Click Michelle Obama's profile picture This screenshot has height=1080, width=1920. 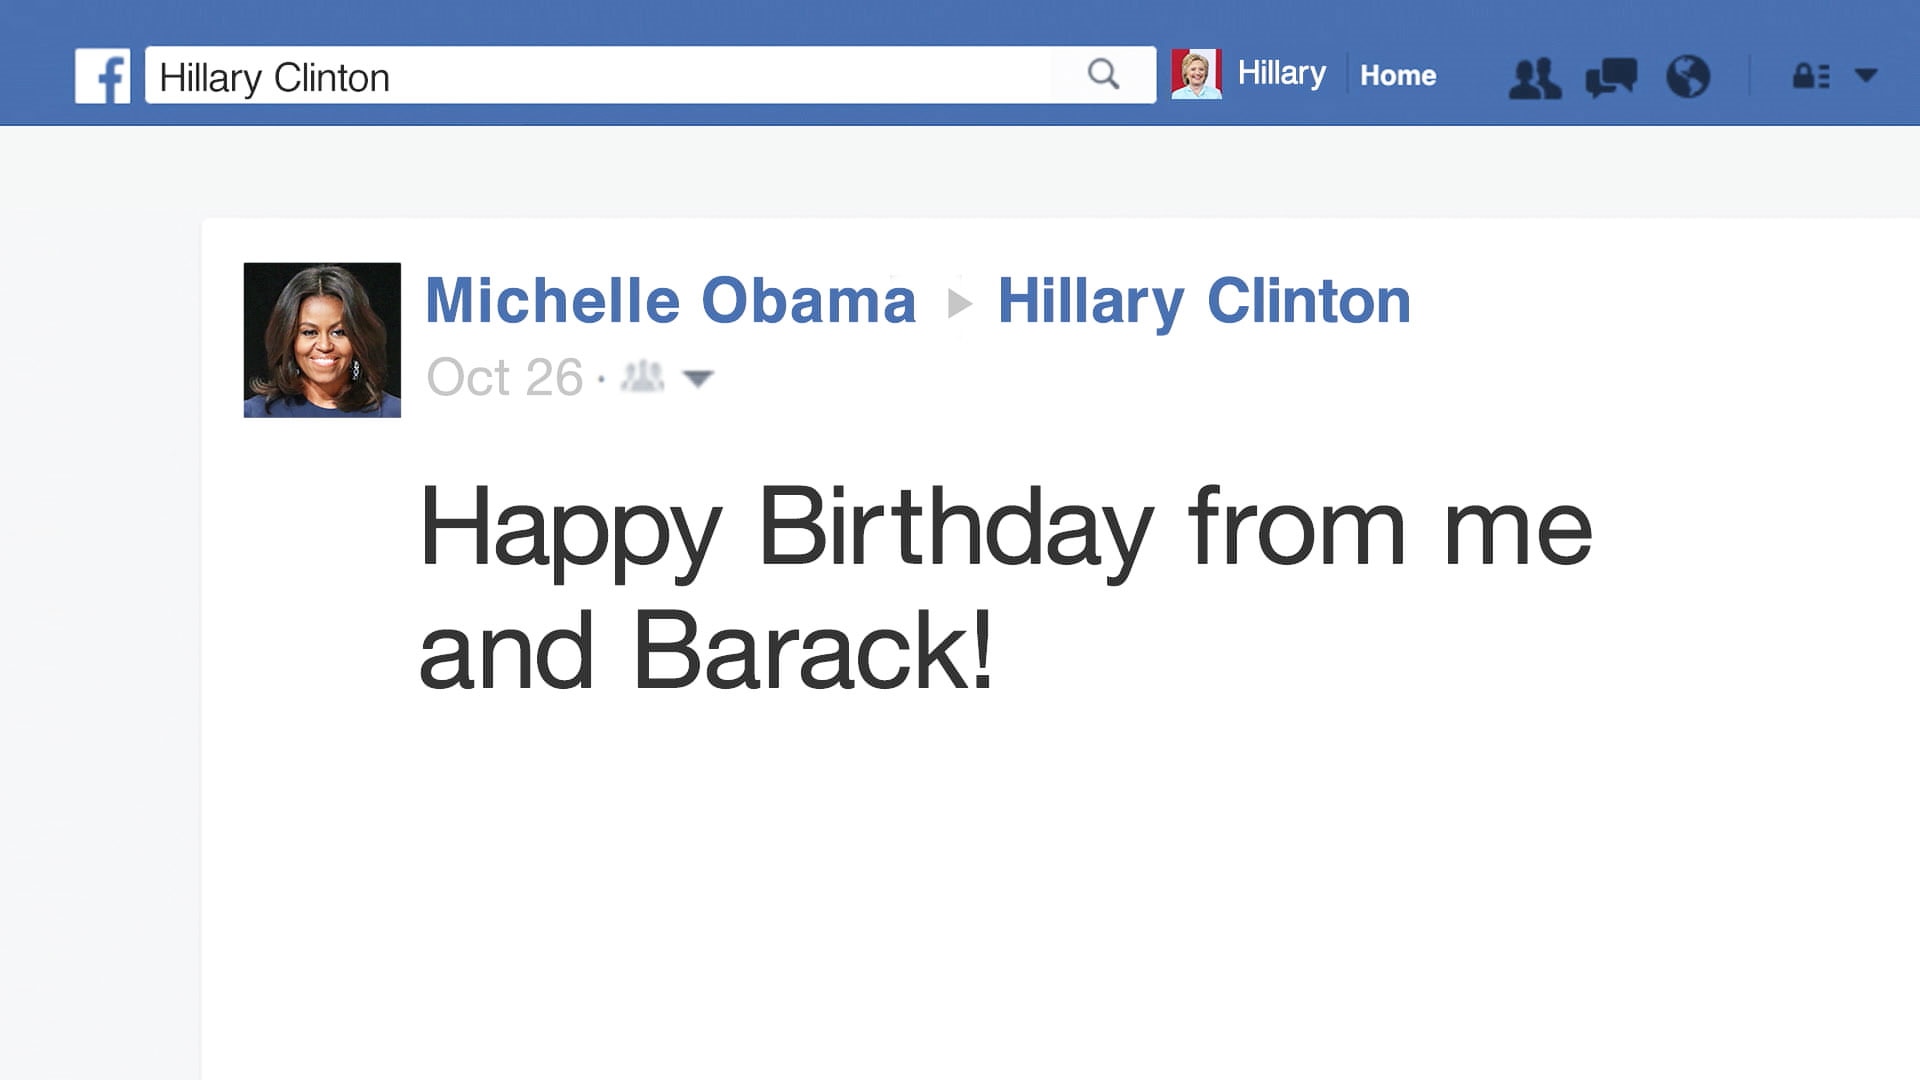[x=321, y=339]
